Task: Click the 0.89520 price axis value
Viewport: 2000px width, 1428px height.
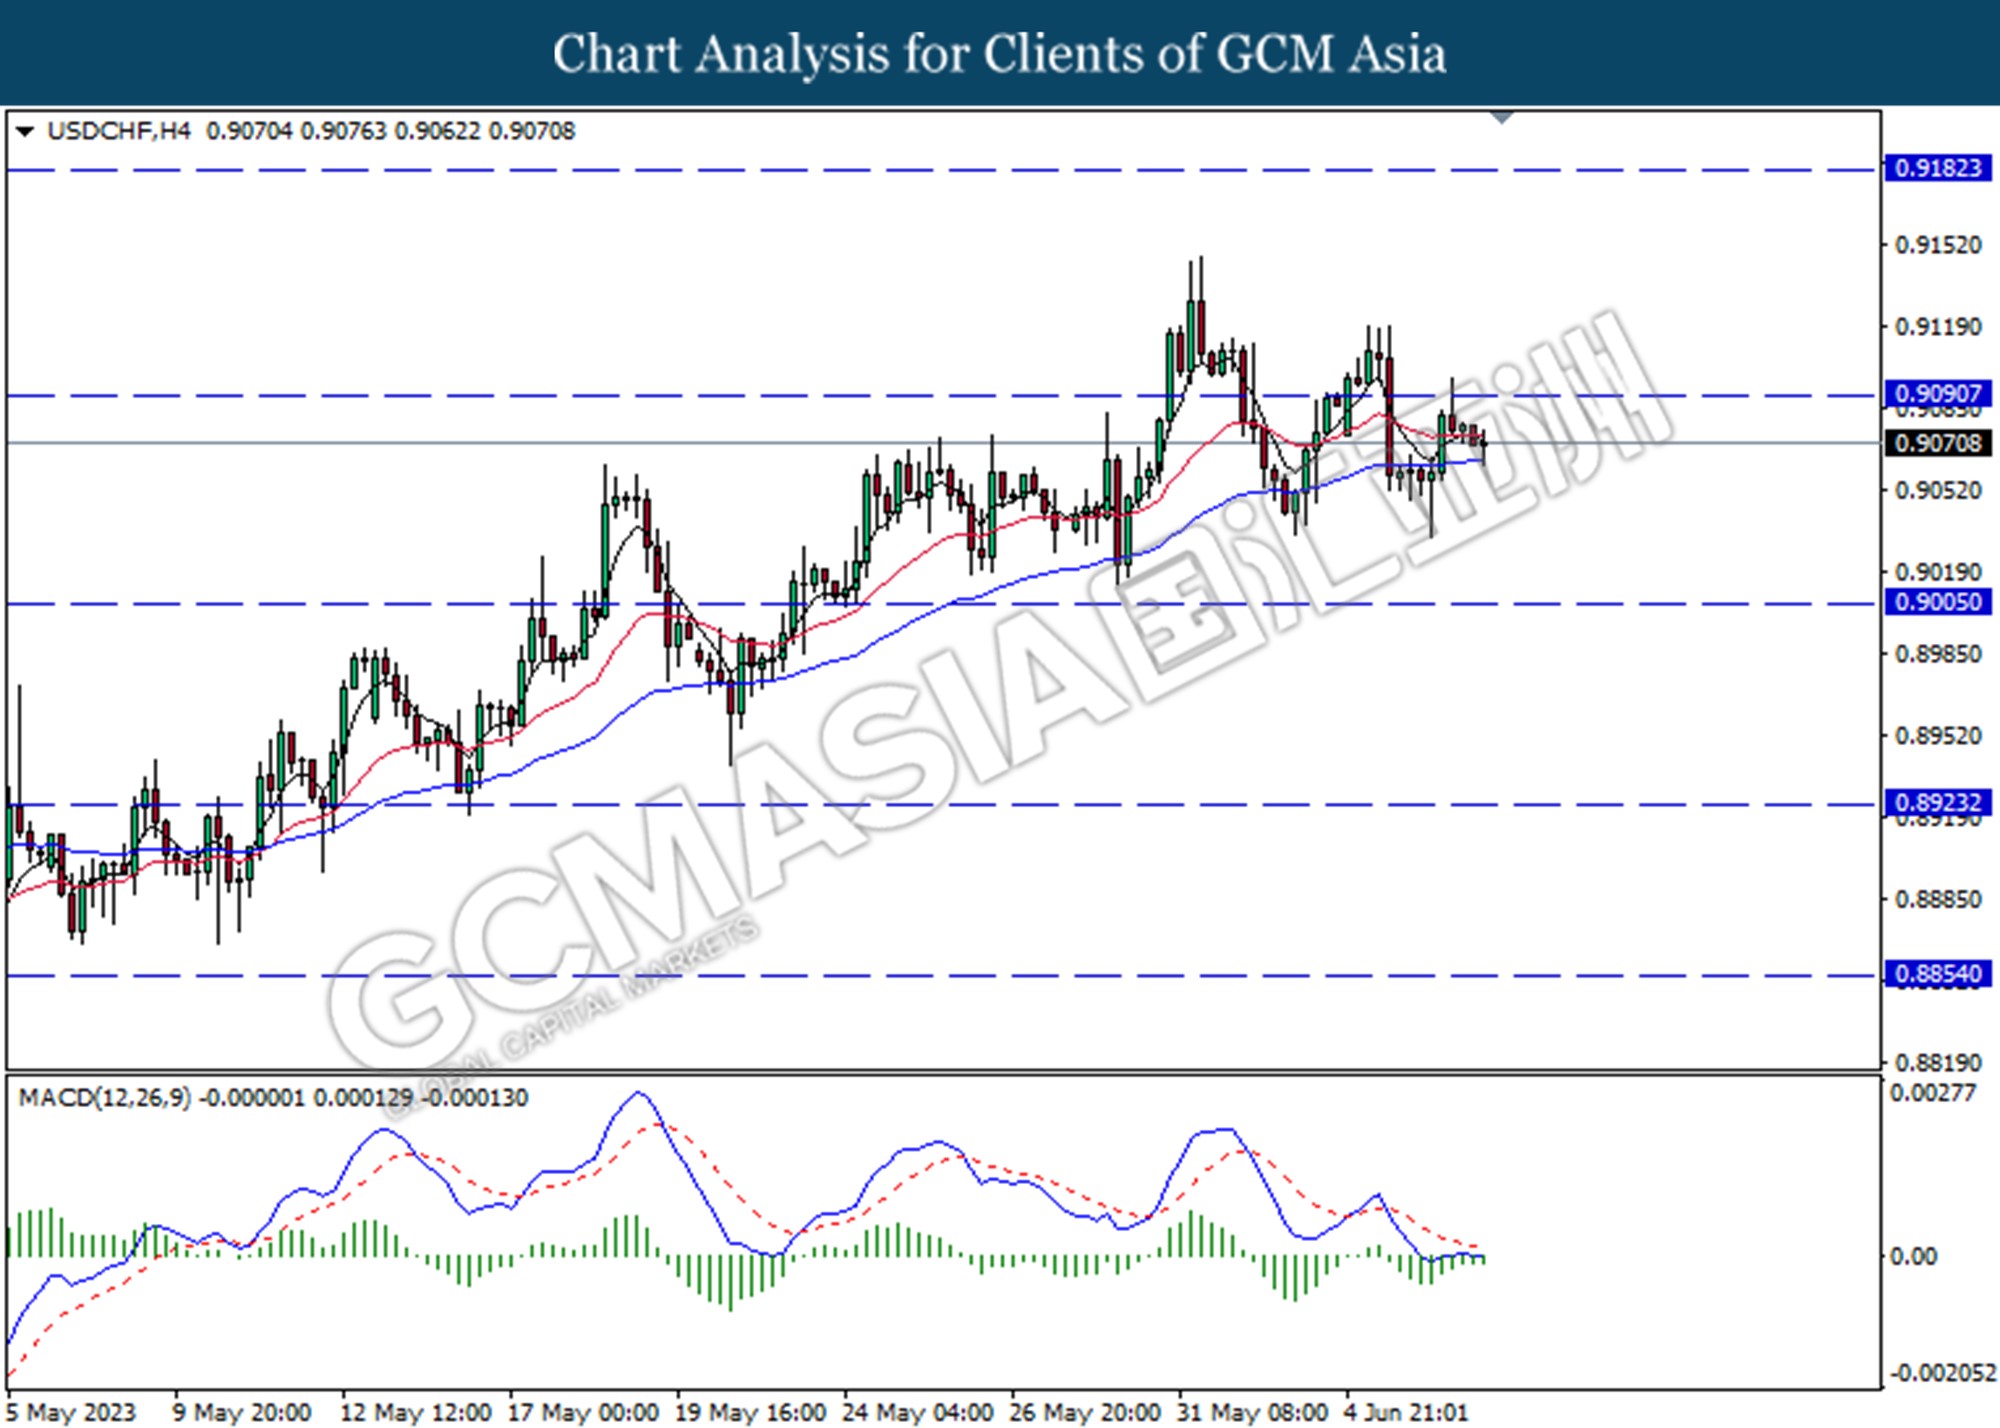Action: coord(1938,736)
